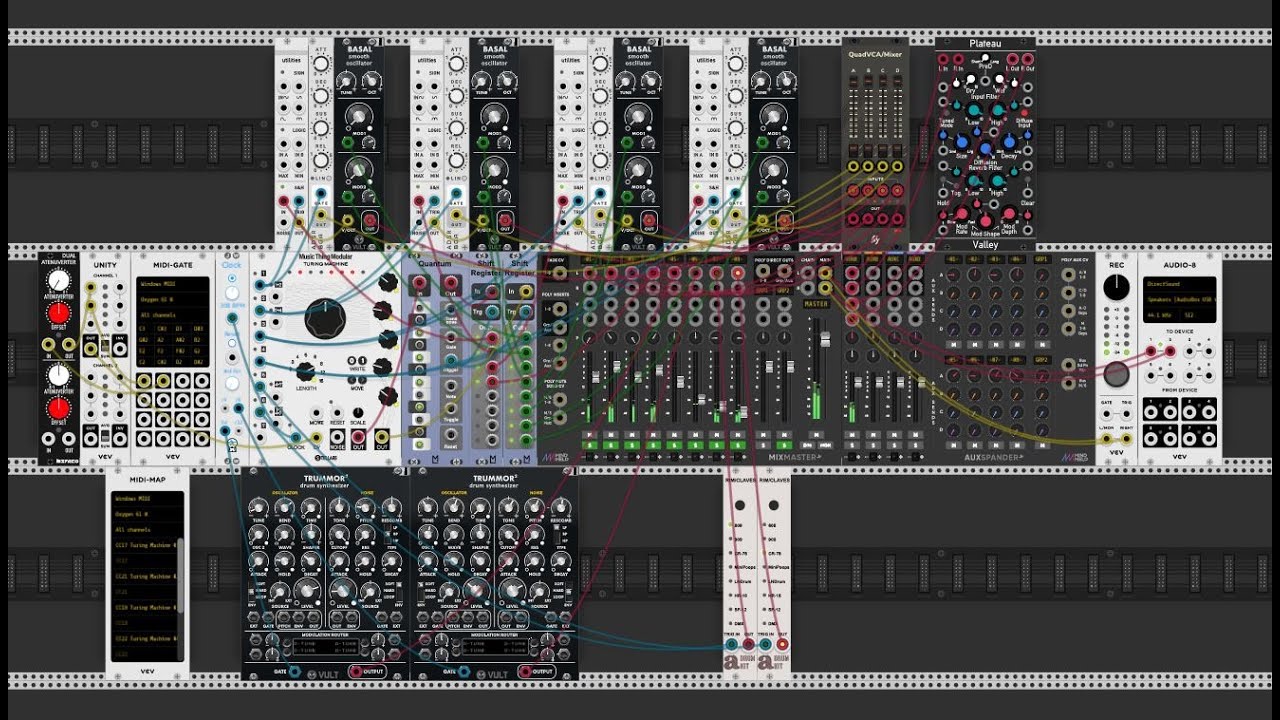This screenshot has width=1280, height=720.
Task: Start recording with the REC module's round button
Action: (1117, 374)
